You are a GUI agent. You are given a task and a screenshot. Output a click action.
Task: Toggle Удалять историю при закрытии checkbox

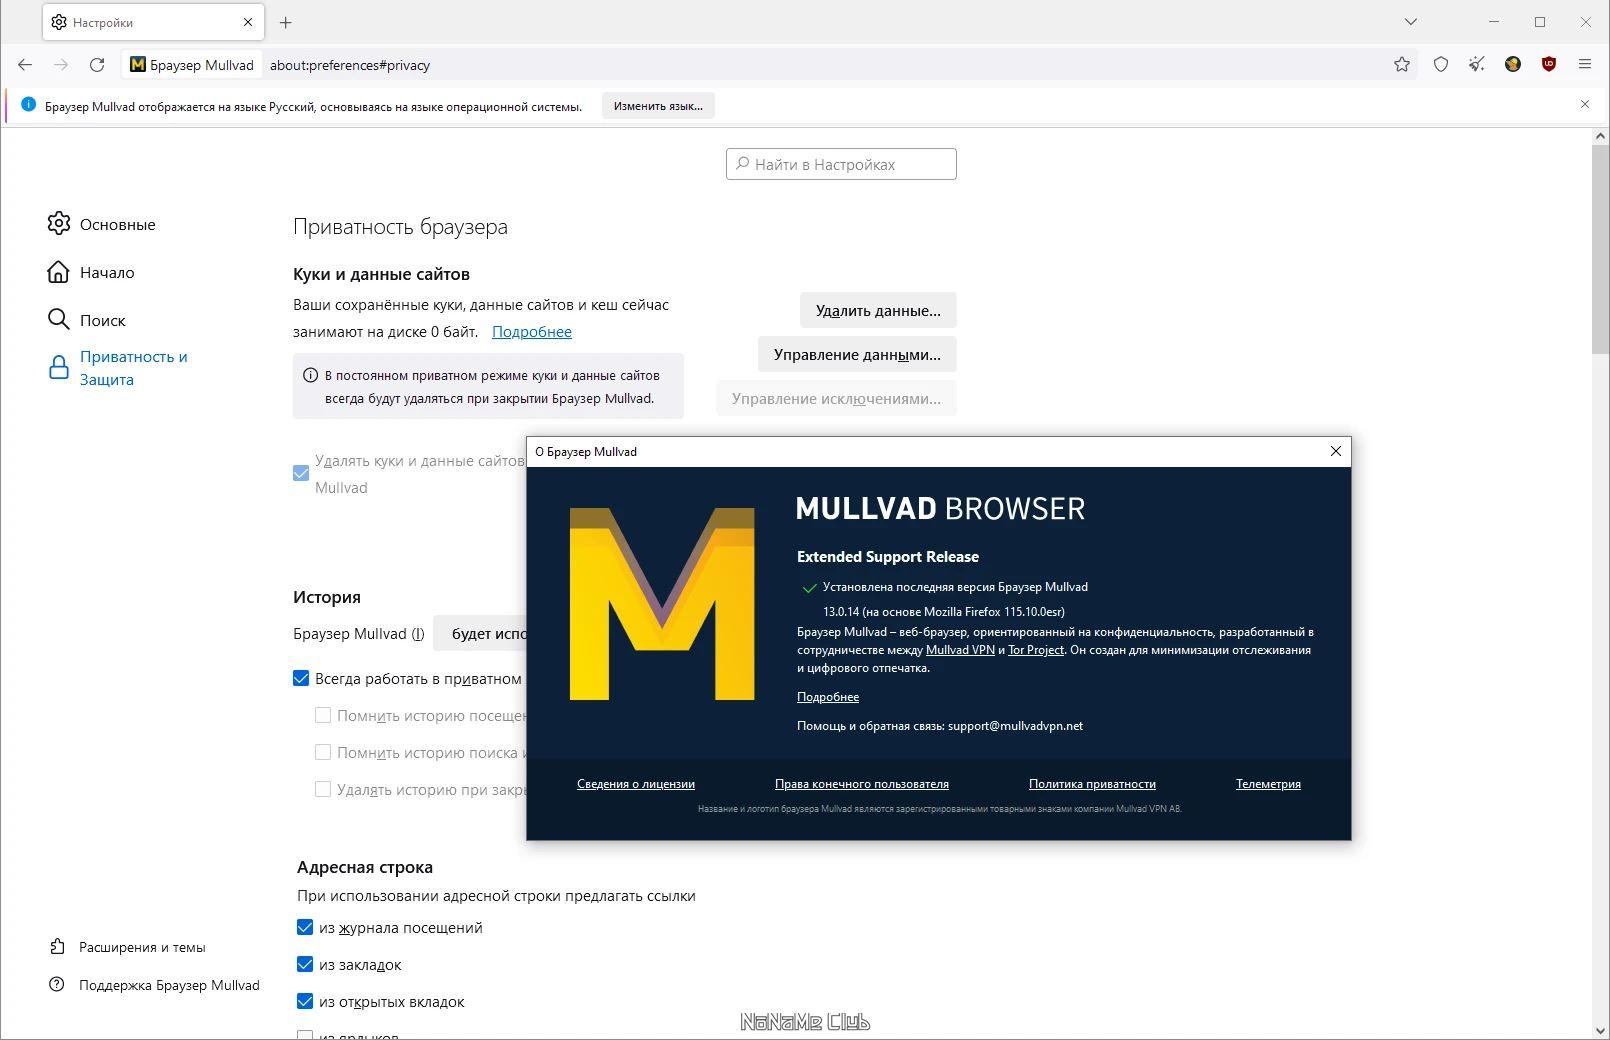[x=323, y=789]
